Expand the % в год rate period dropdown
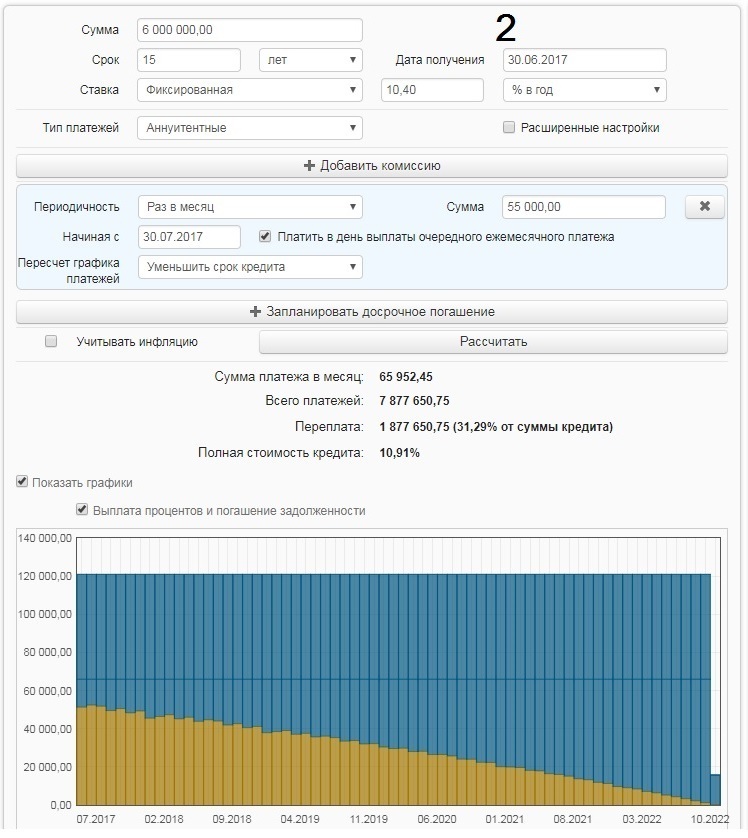748x838 pixels. [584, 90]
